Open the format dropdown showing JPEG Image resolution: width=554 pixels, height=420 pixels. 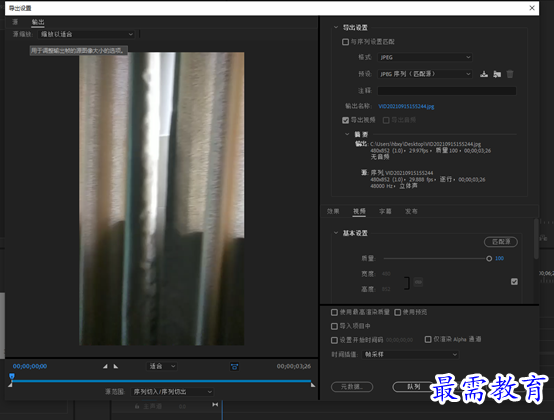(425, 57)
